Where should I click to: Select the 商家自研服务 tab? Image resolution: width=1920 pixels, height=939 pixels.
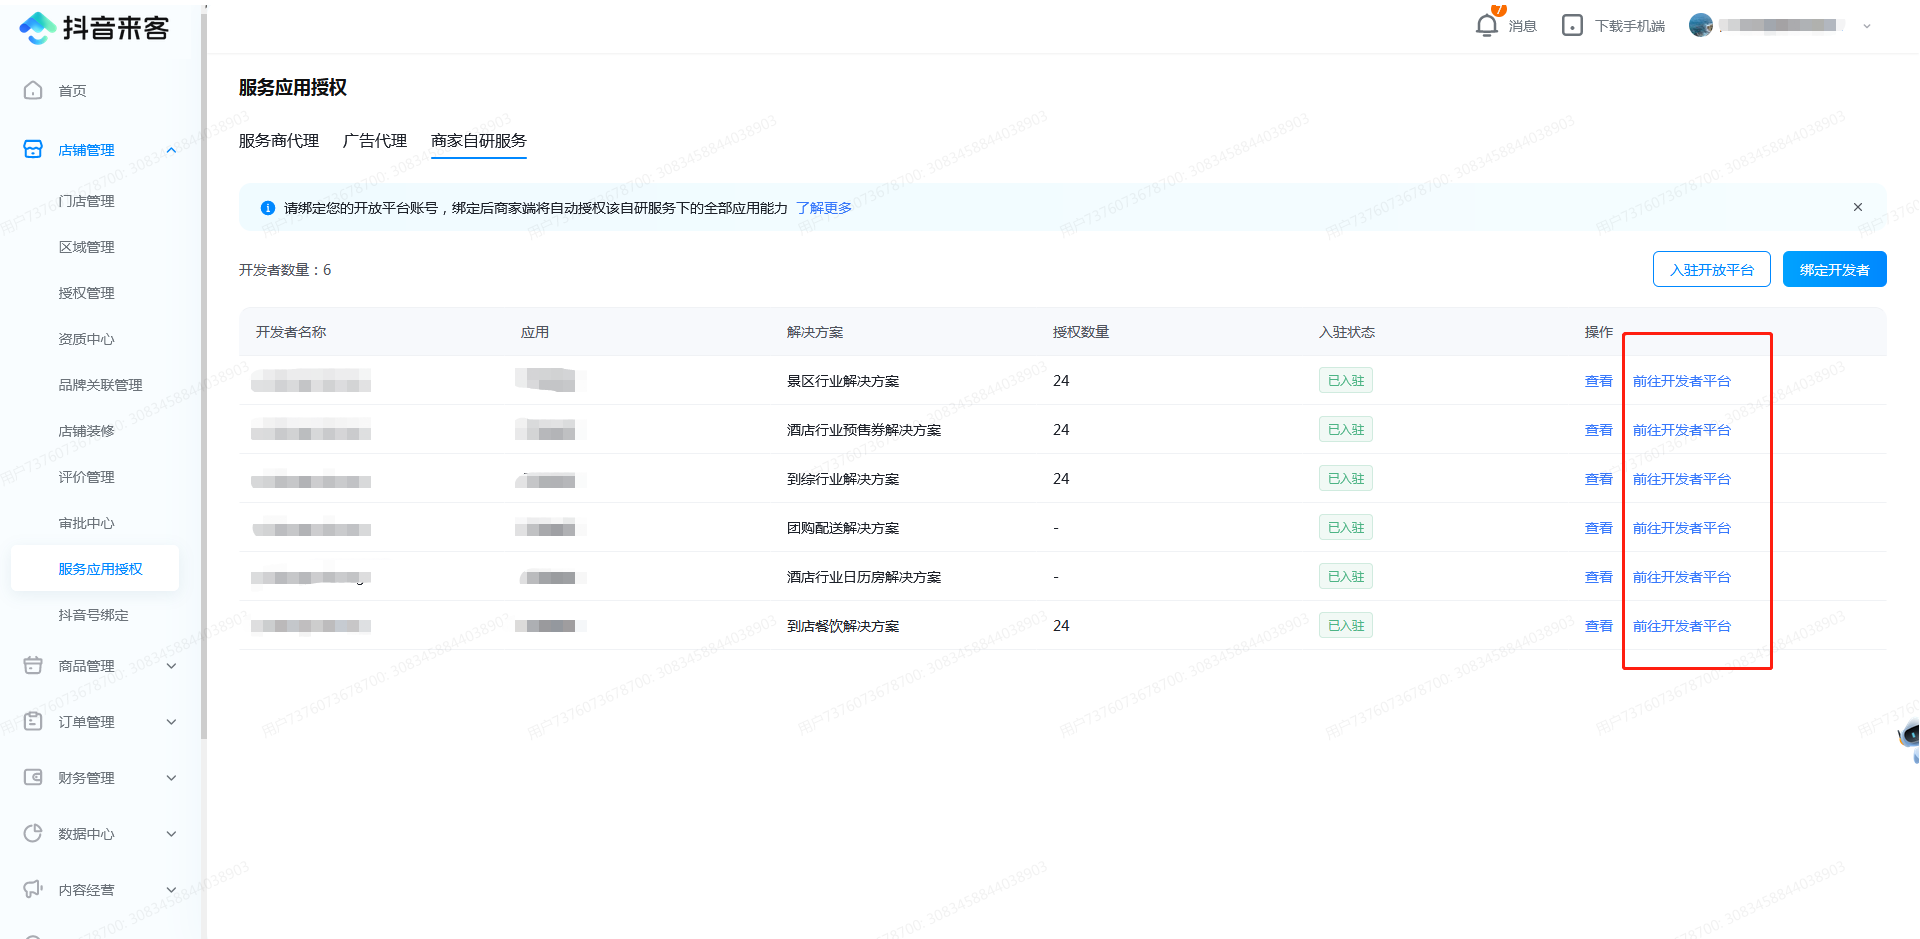coord(479,141)
